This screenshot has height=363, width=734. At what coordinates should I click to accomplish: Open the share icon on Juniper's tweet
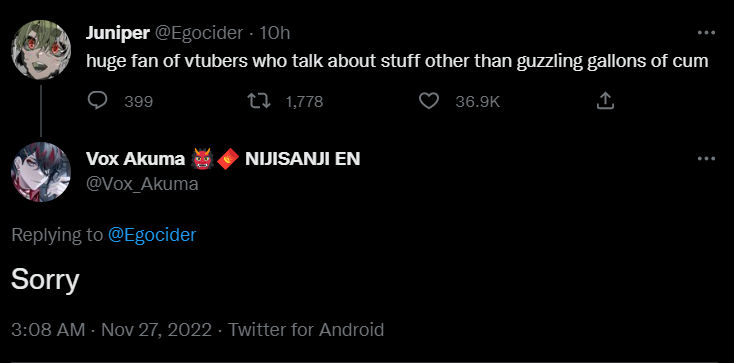605,101
